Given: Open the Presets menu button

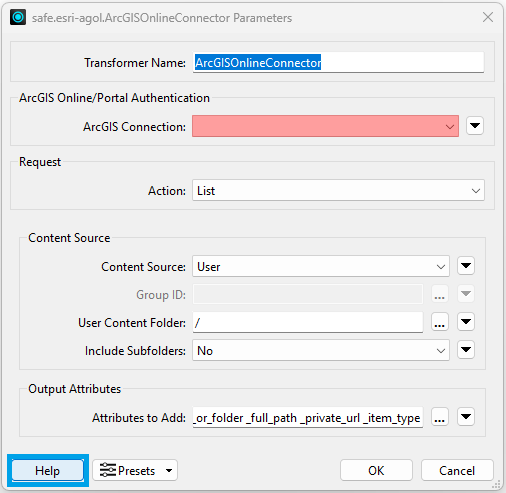Looking at the screenshot, I should point(135,470).
